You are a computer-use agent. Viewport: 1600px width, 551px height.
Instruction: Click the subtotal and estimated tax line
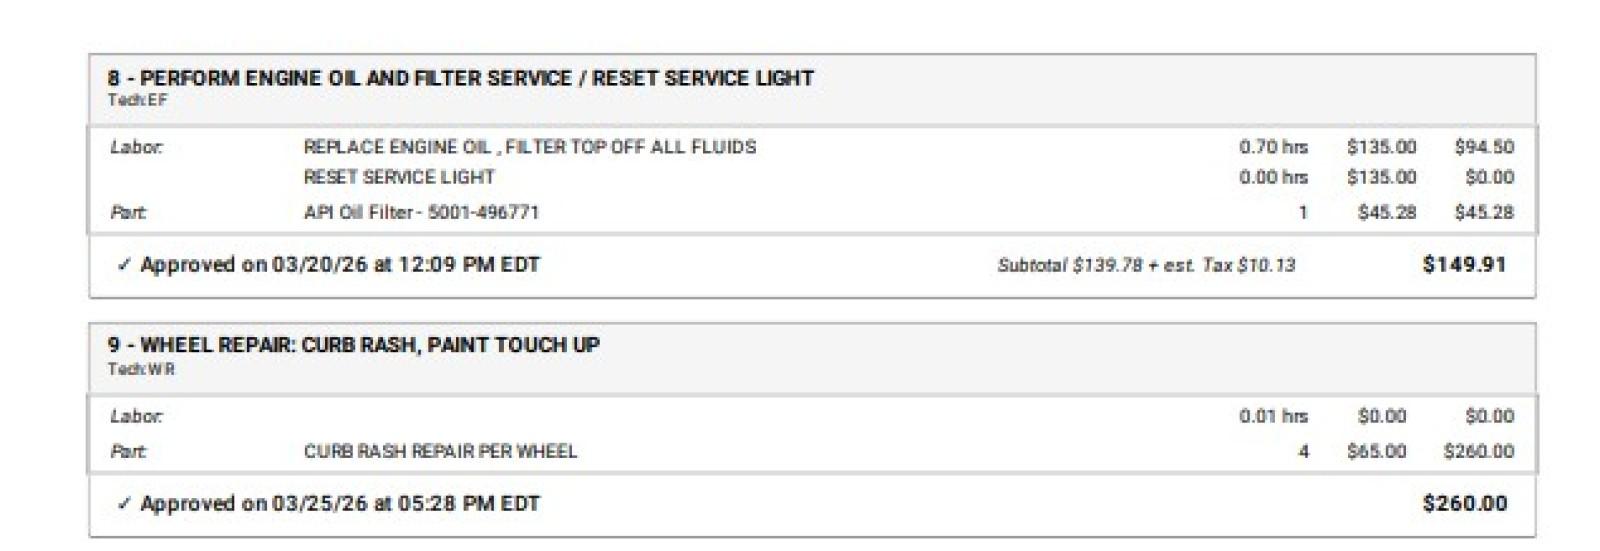point(1145,265)
